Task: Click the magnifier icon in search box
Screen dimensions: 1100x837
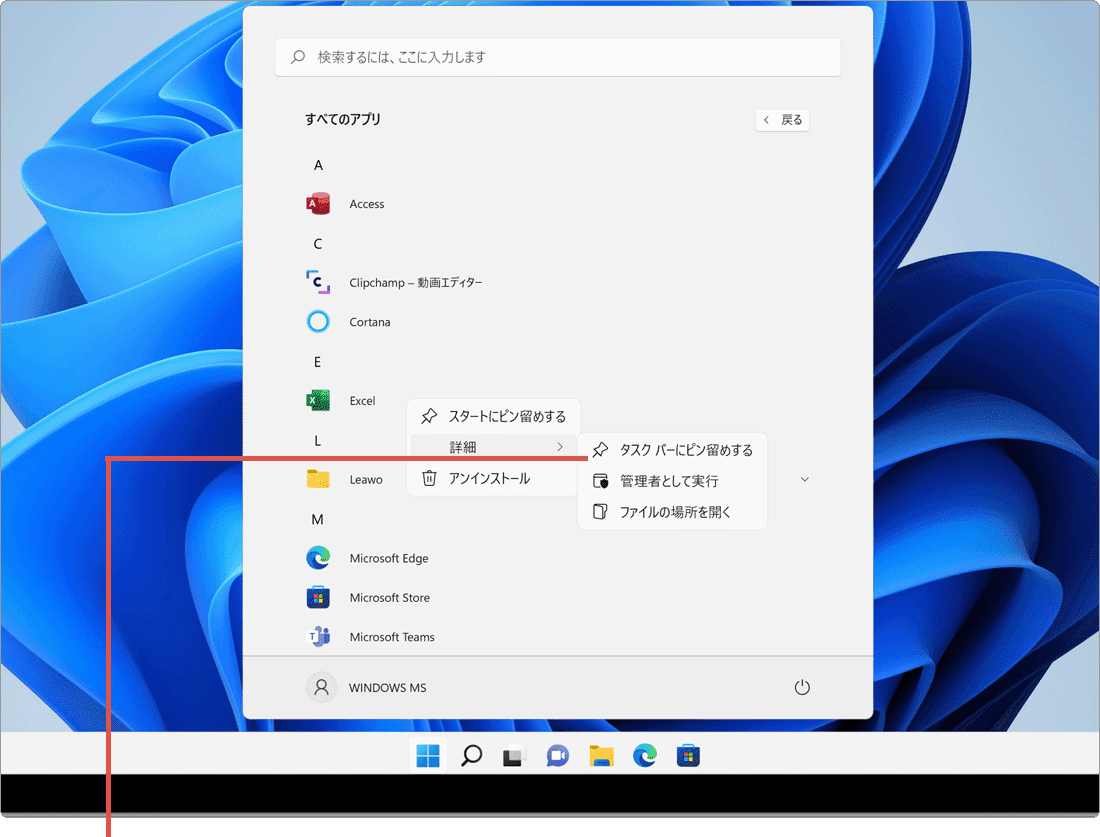Action: (x=298, y=57)
